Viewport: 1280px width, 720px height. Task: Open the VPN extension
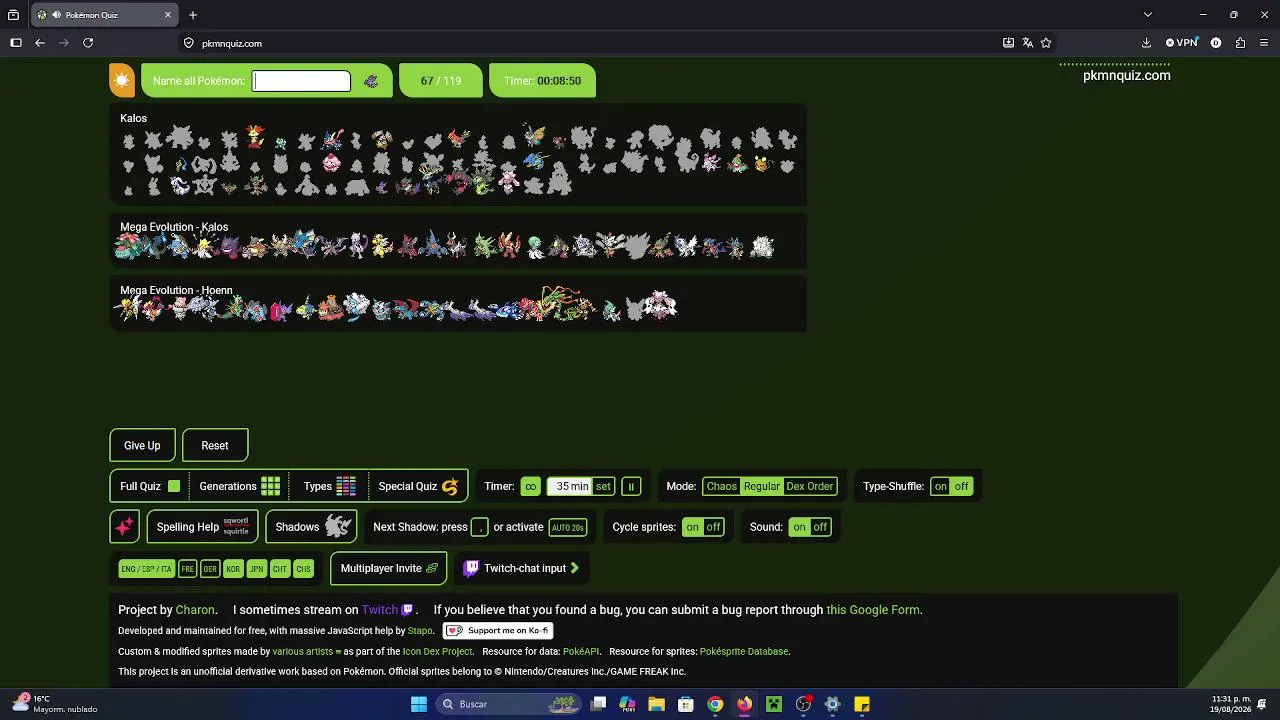1182,43
